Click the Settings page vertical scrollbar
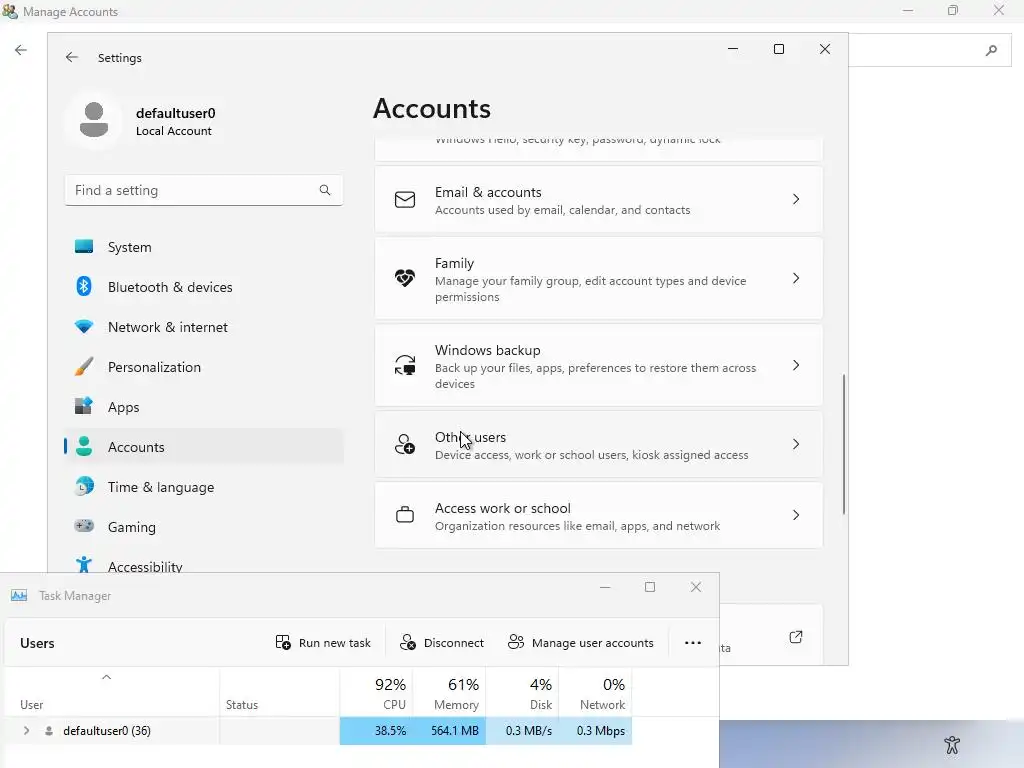Image resolution: width=1024 pixels, height=768 pixels. [844, 444]
